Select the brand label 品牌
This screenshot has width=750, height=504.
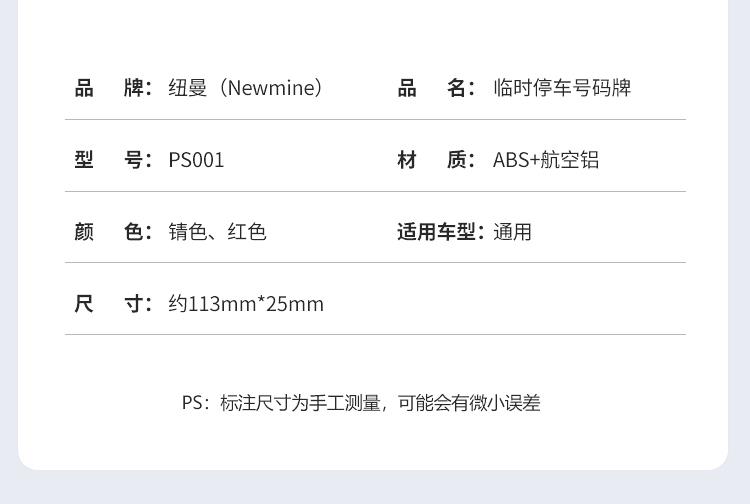(x=113, y=88)
